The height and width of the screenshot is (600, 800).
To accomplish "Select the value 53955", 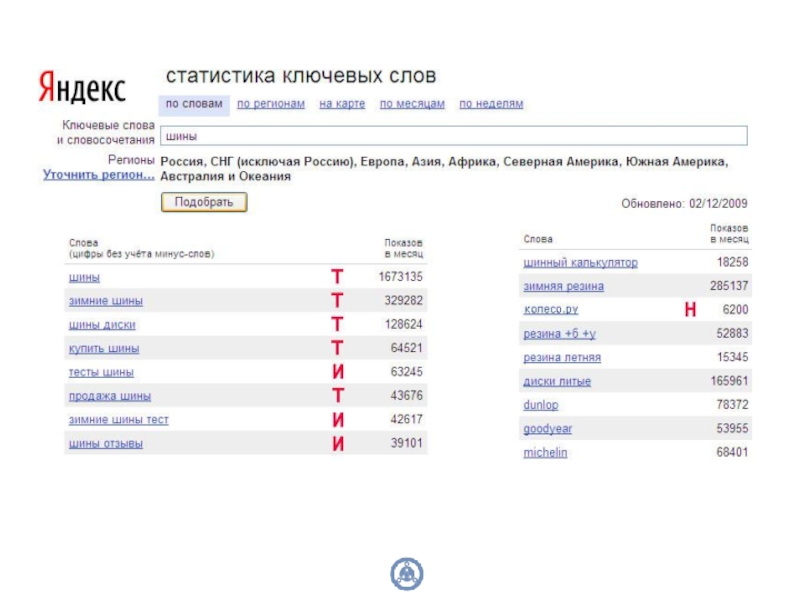I will [732, 429].
